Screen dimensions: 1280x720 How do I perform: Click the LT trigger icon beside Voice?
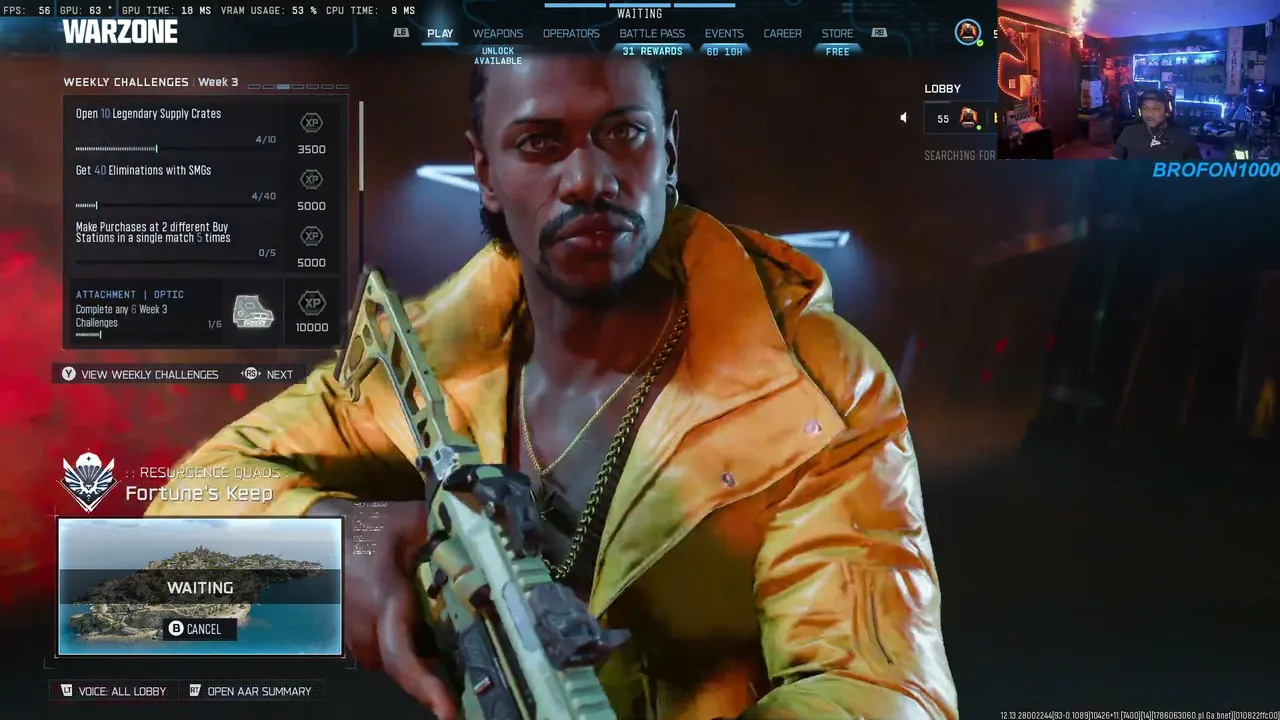tap(67, 691)
